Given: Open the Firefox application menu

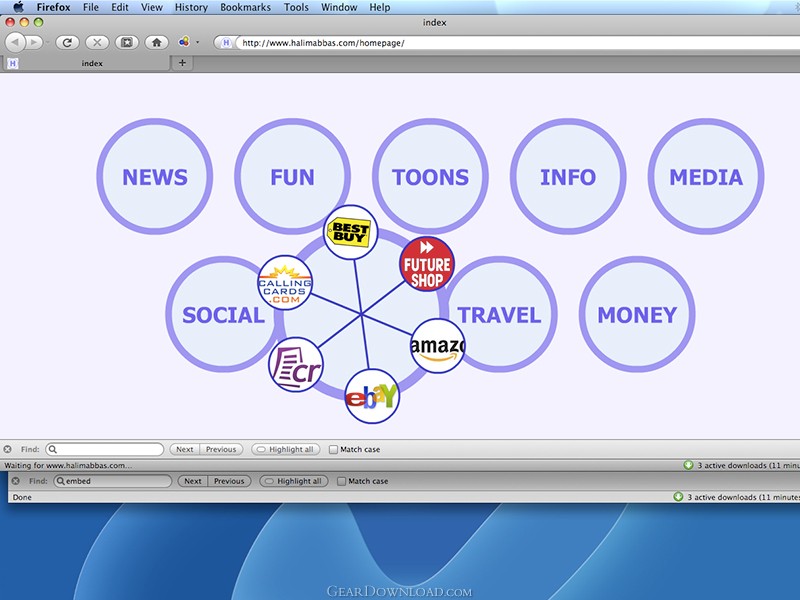Looking at the screenshot, I should tap(53, 7).
